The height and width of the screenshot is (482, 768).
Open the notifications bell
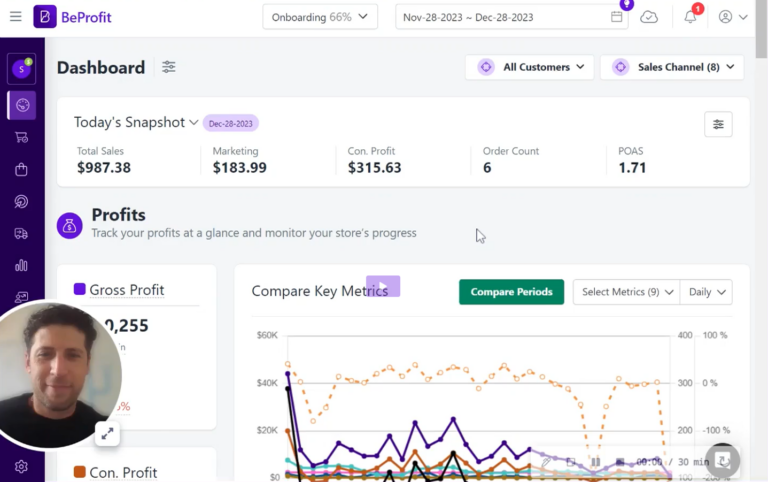690,17
